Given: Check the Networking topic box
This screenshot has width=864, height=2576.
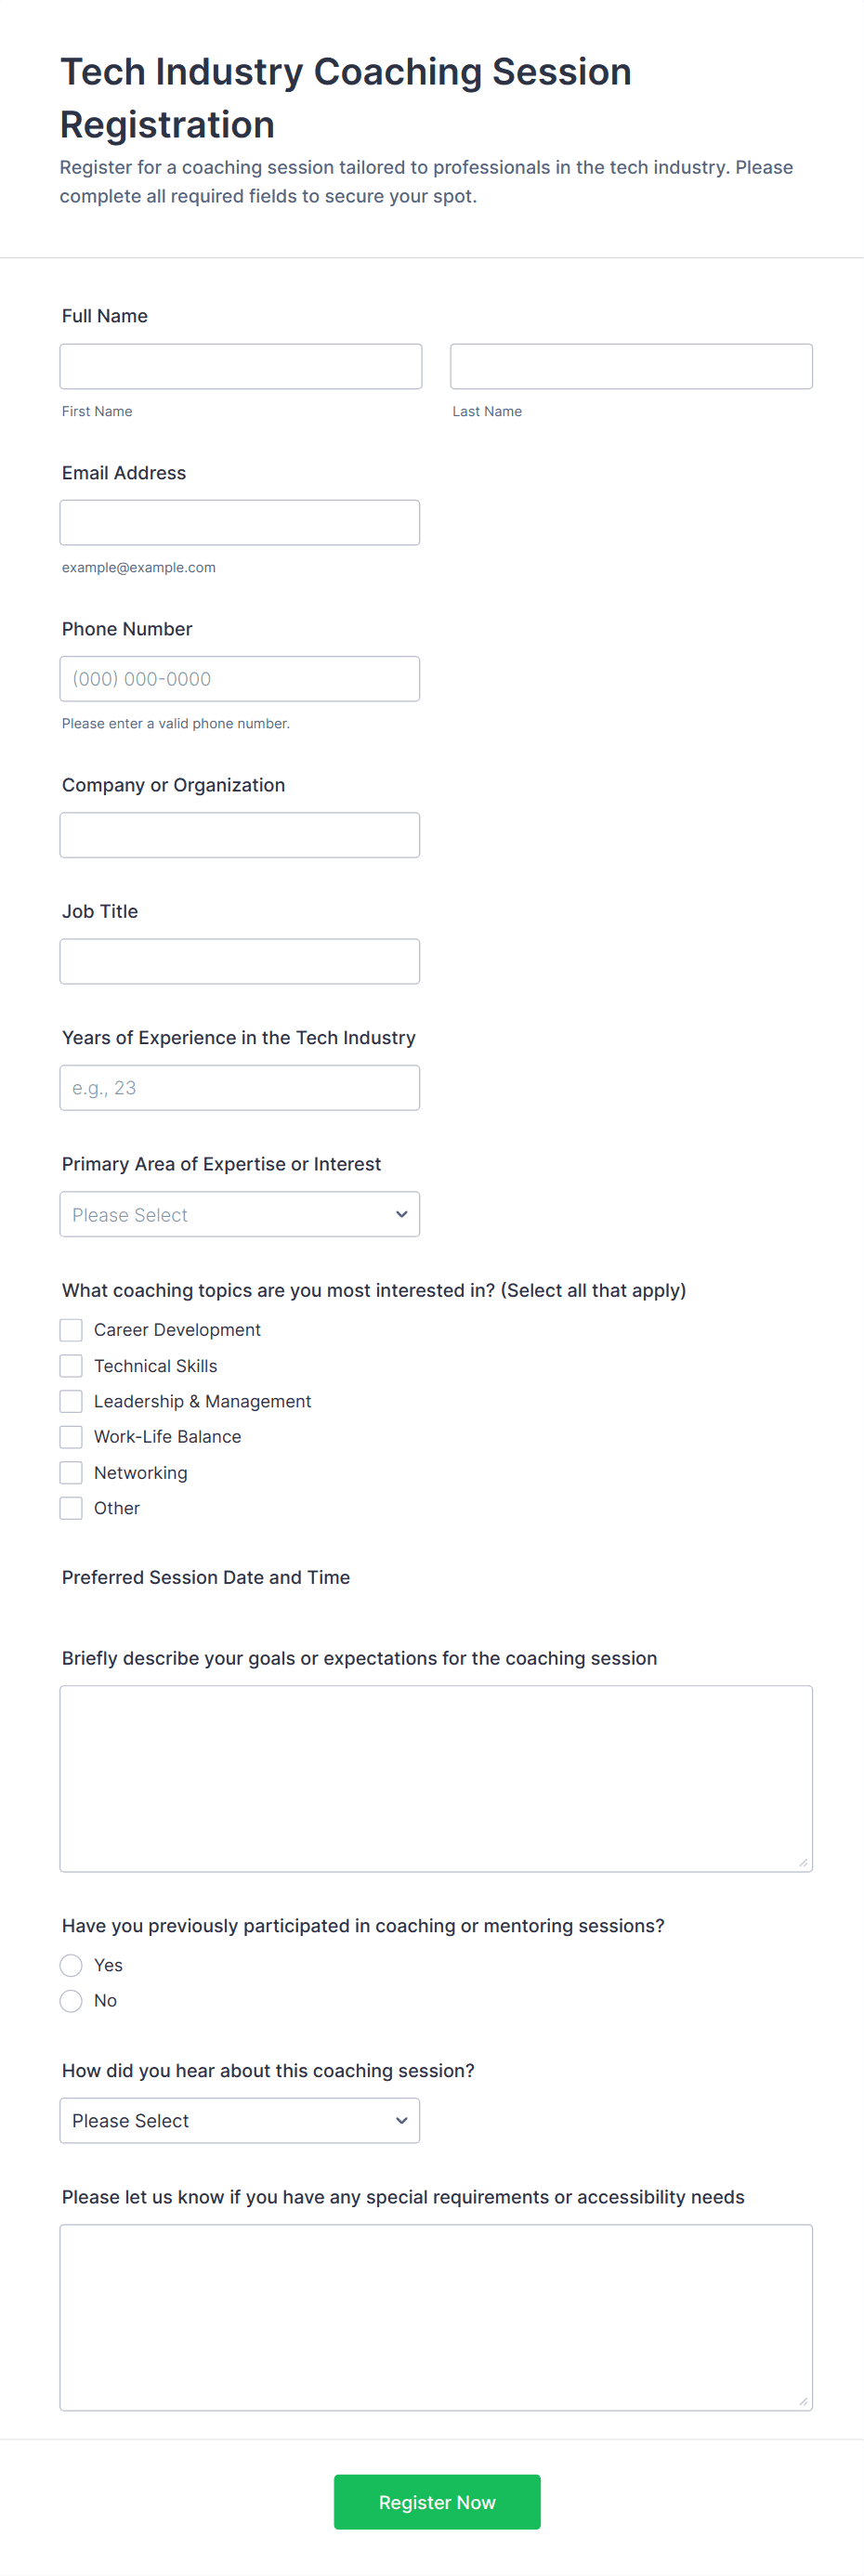Looking at the screenshot, I should coord(71,1473).
